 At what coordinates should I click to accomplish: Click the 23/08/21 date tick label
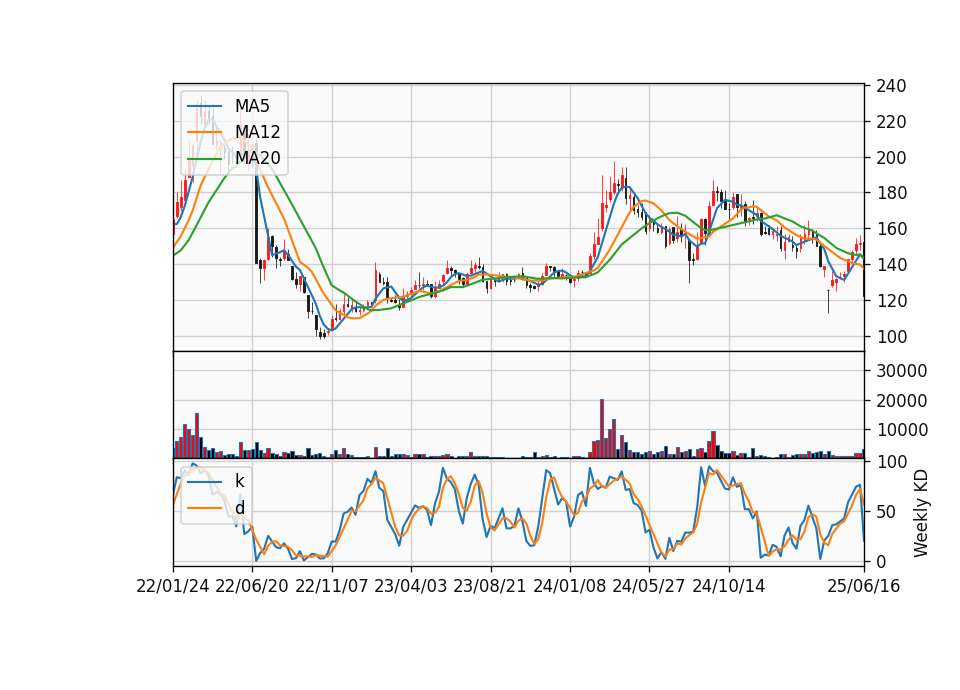coord(490,586)
